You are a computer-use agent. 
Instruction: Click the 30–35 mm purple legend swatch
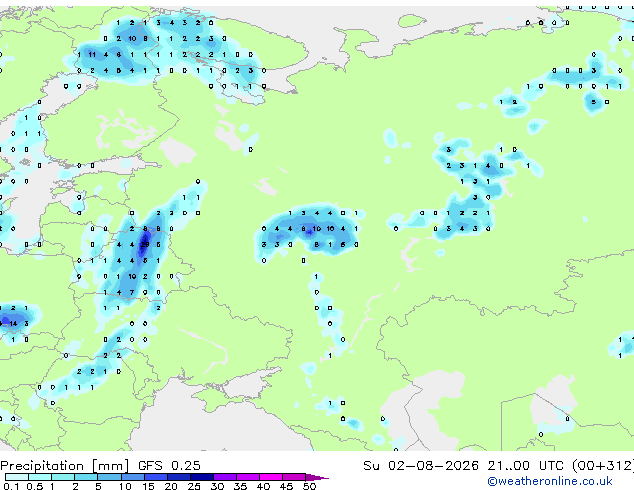click(225, 477)
